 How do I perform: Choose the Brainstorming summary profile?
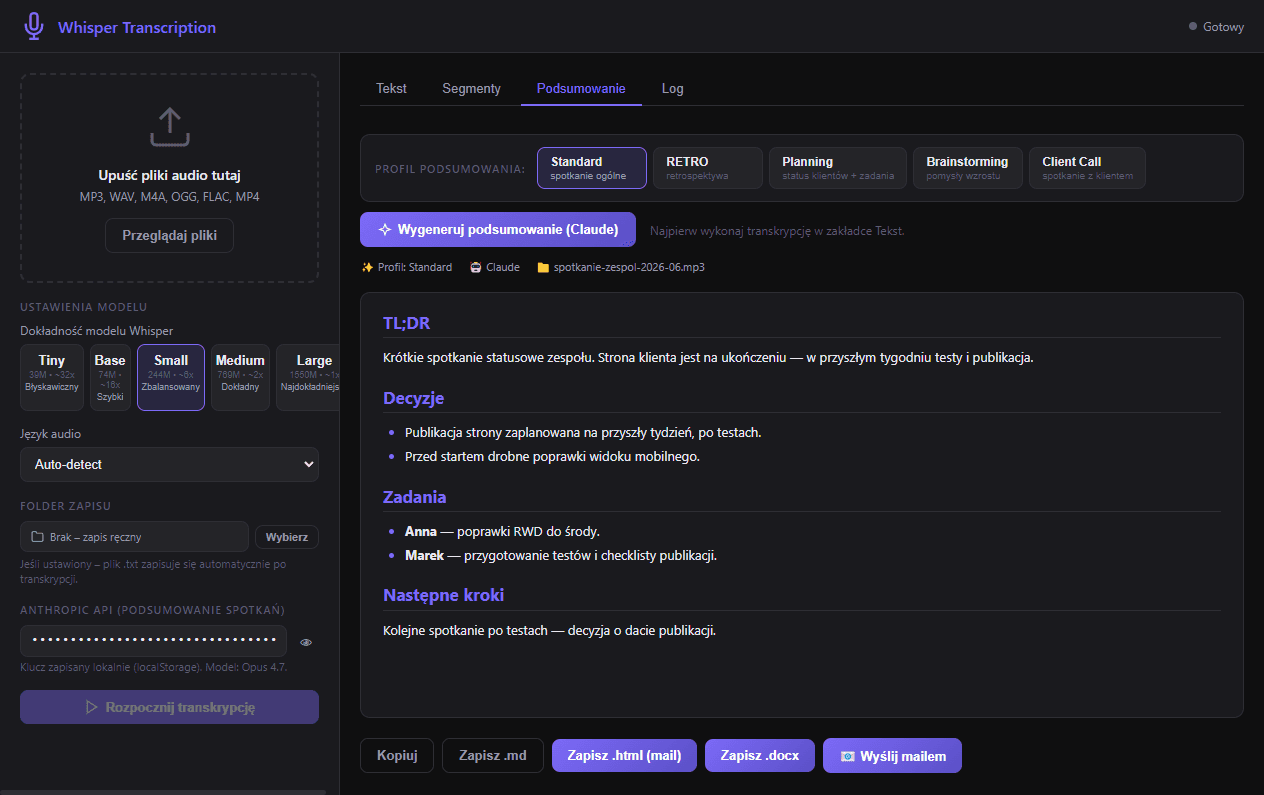[968, 168]
